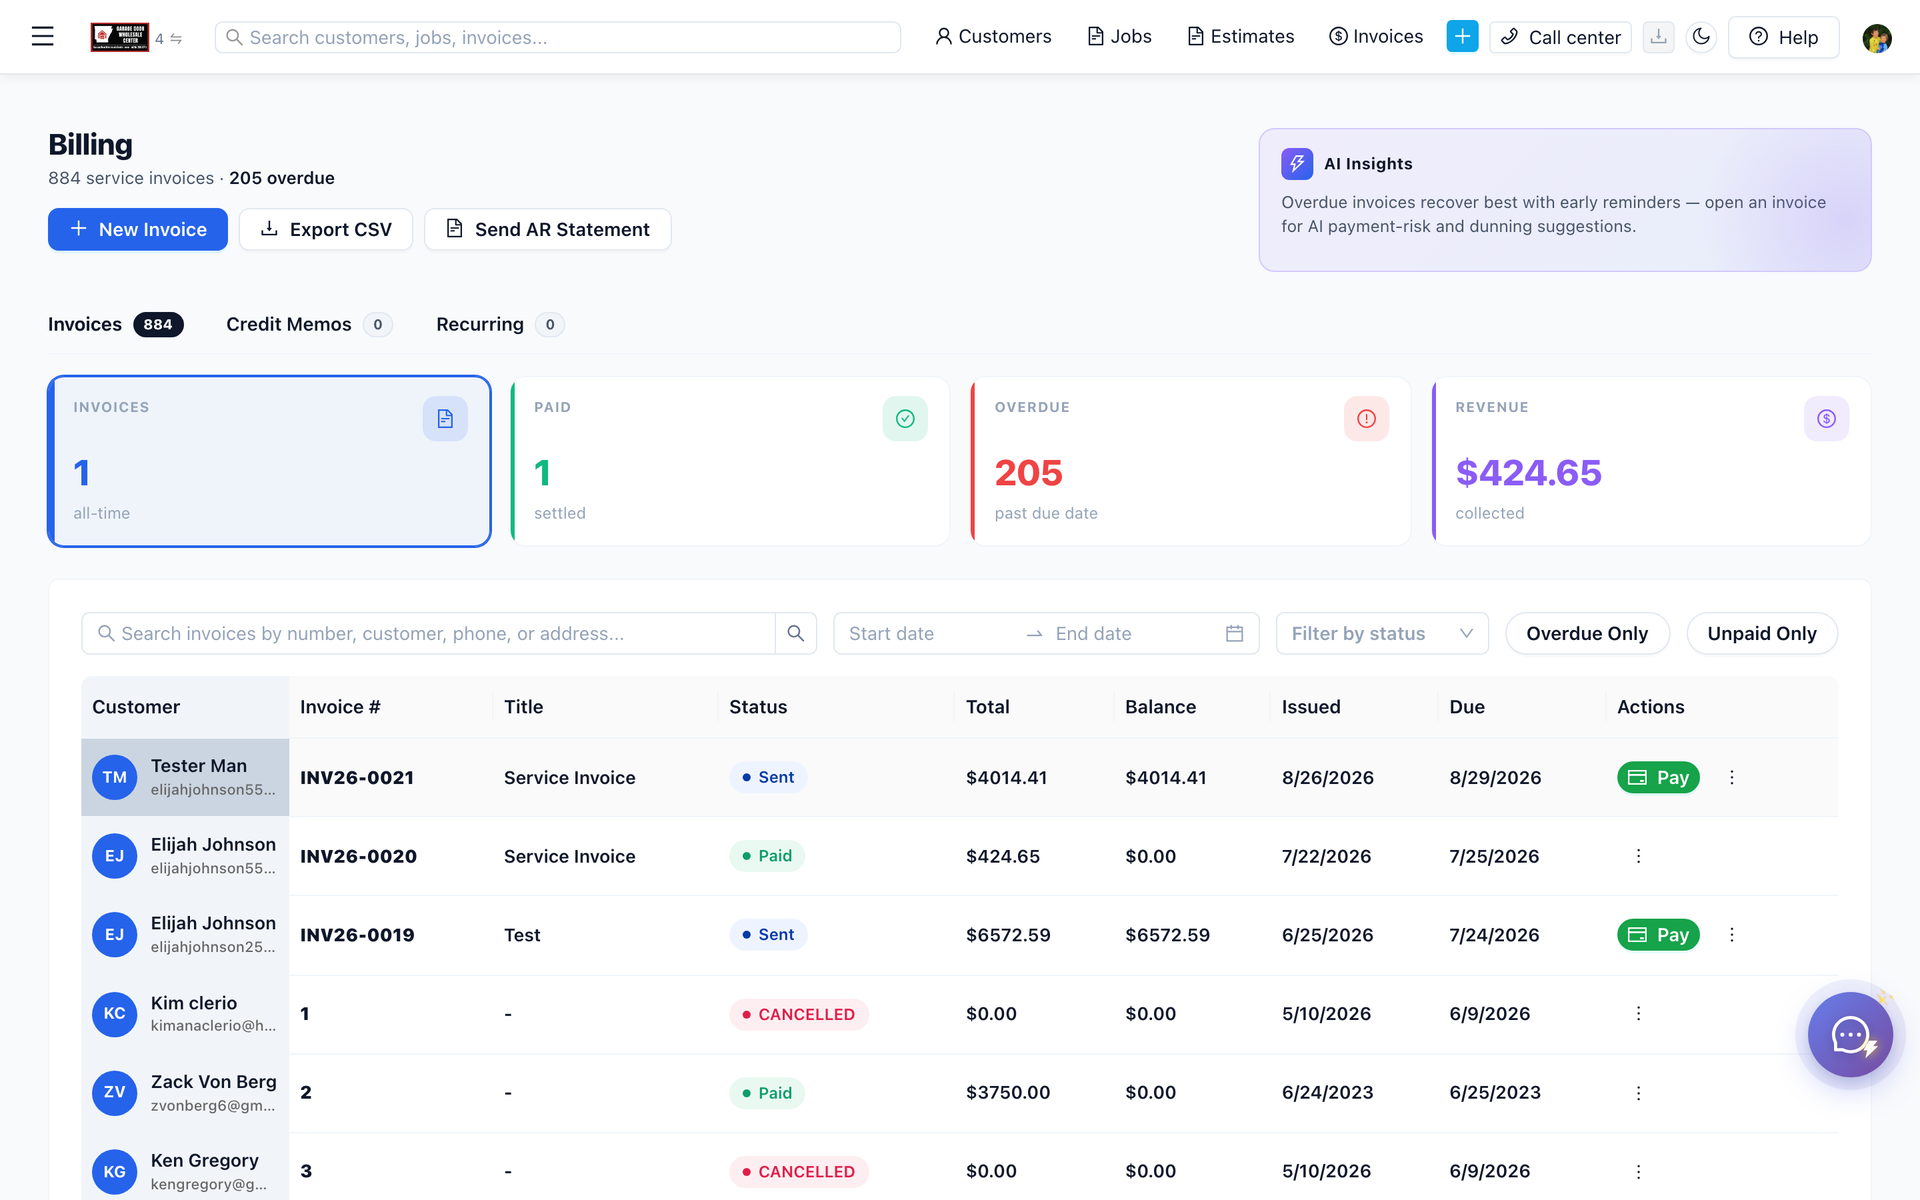
Task: Open the hamburger navigation menu
Action: tap(42, 37)
